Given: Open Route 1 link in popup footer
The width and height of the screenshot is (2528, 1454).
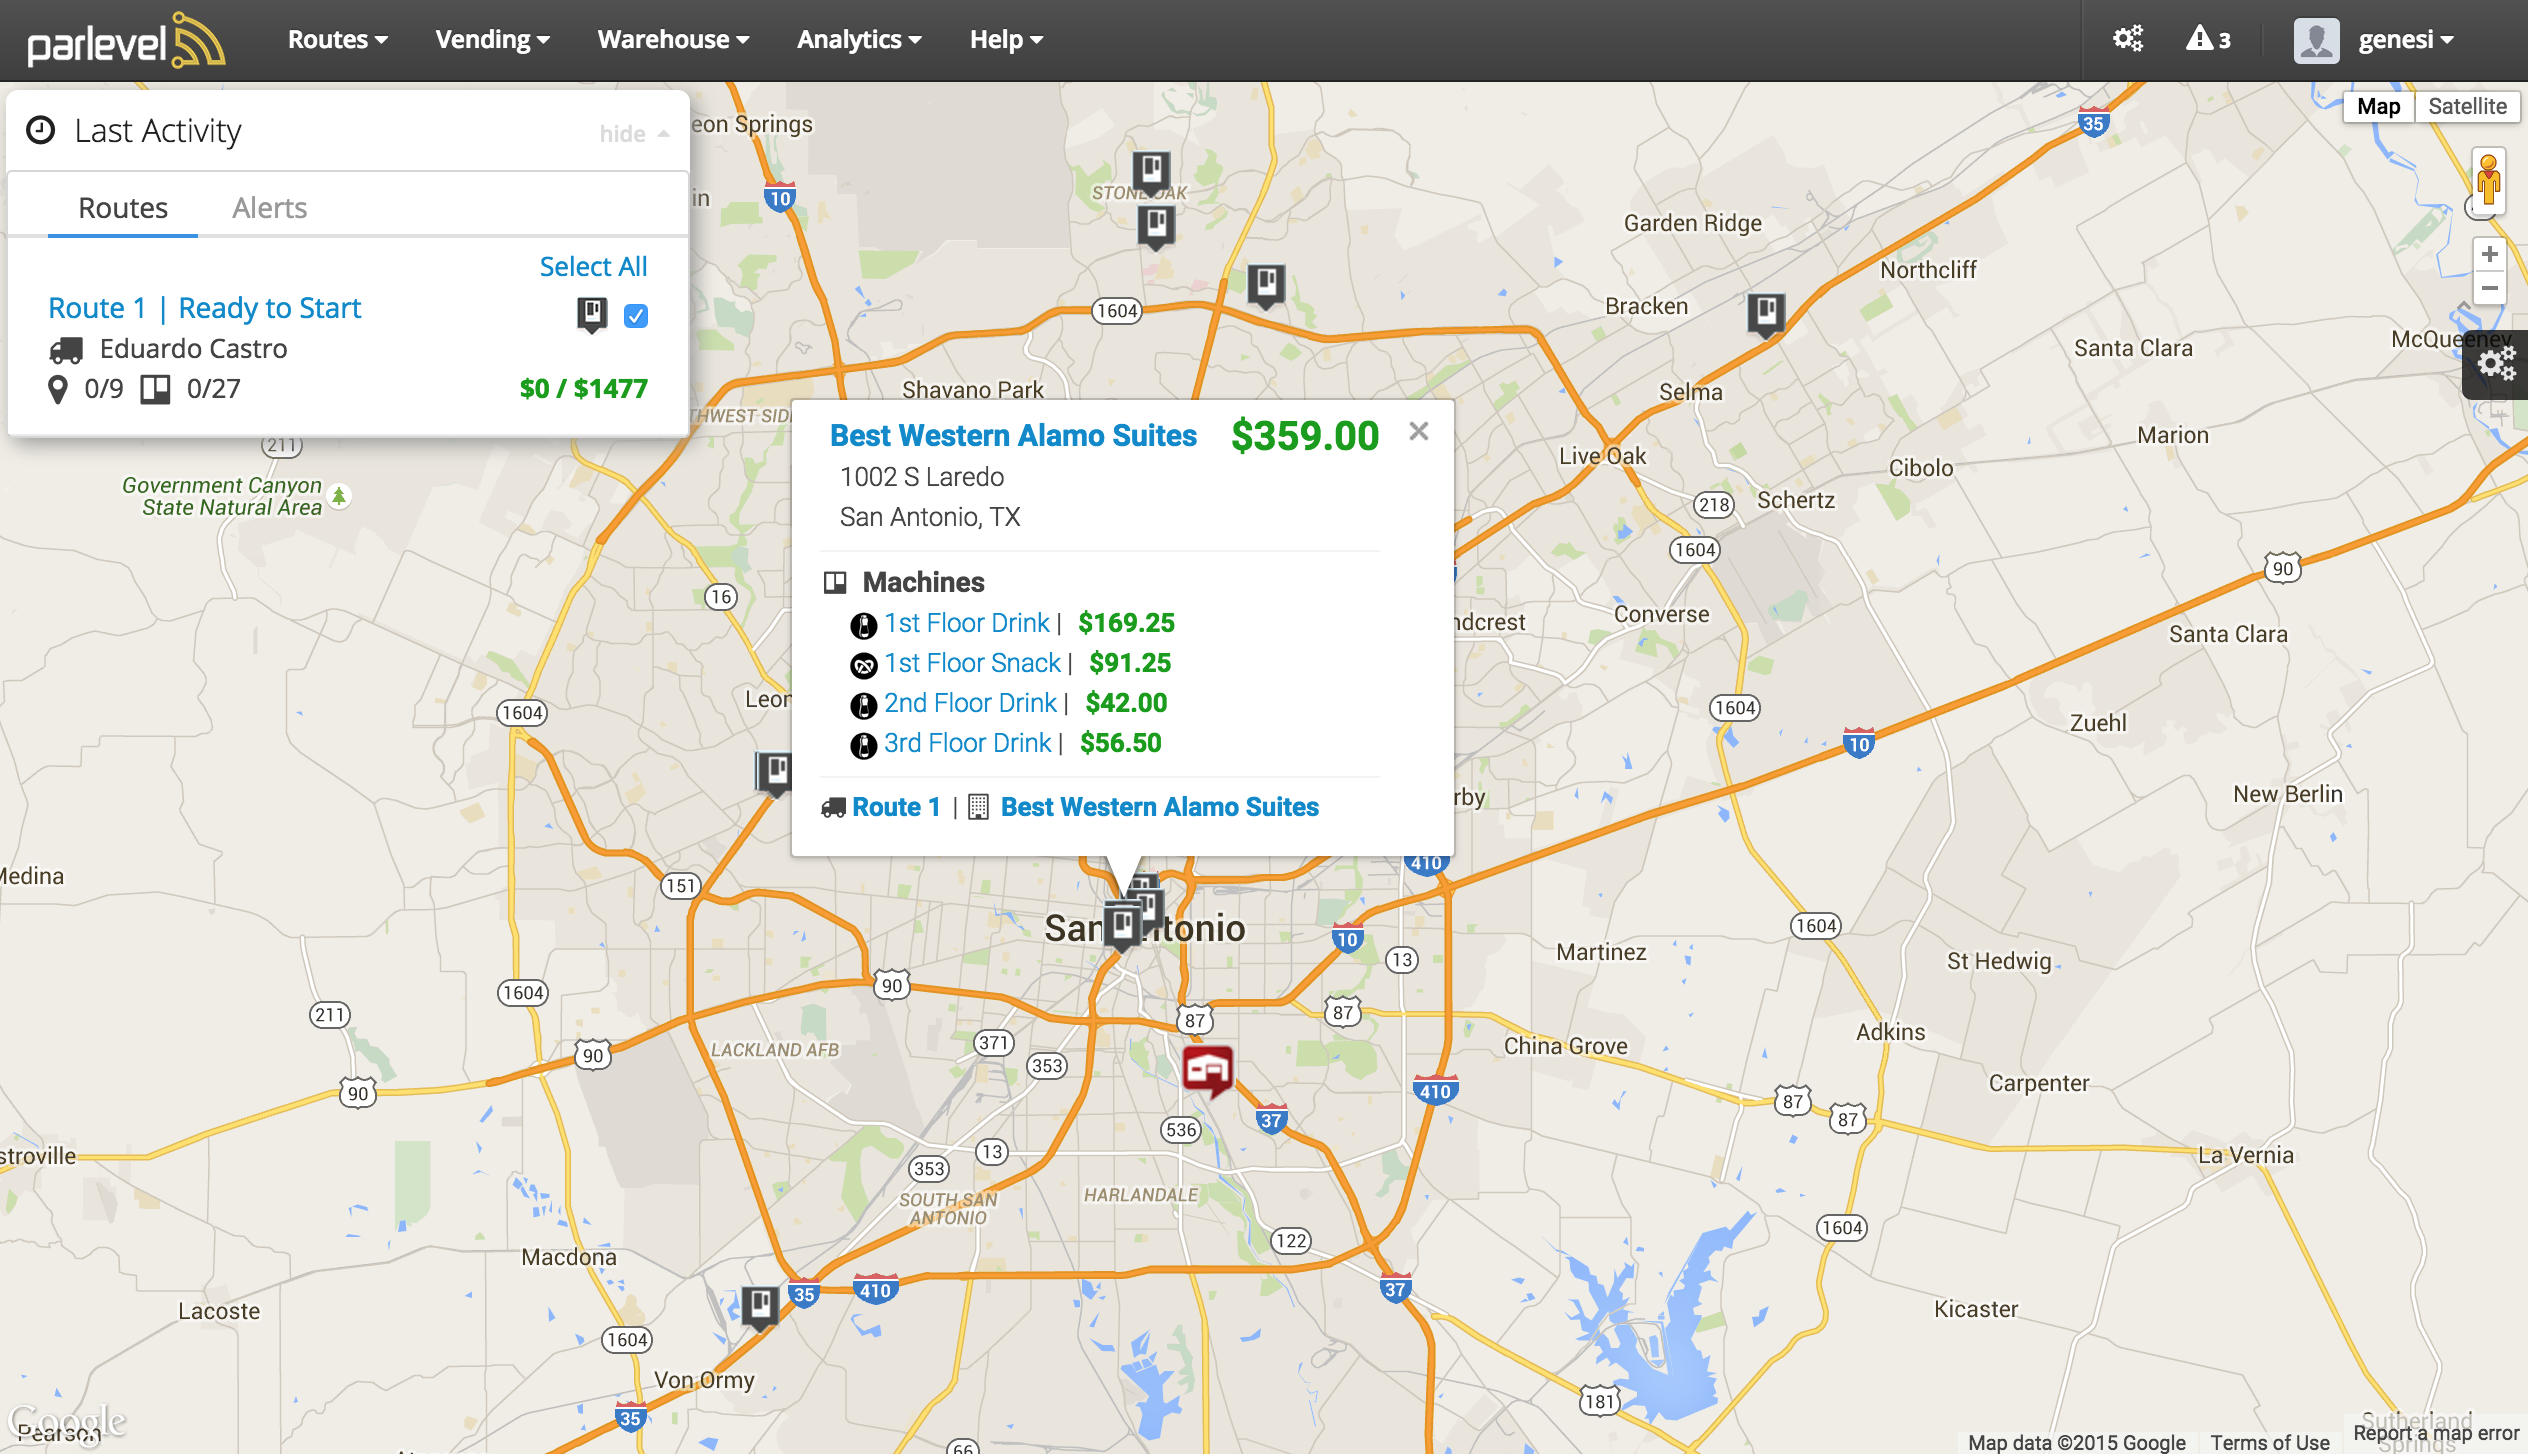Looking at the screenshot, I should point(896,807).
